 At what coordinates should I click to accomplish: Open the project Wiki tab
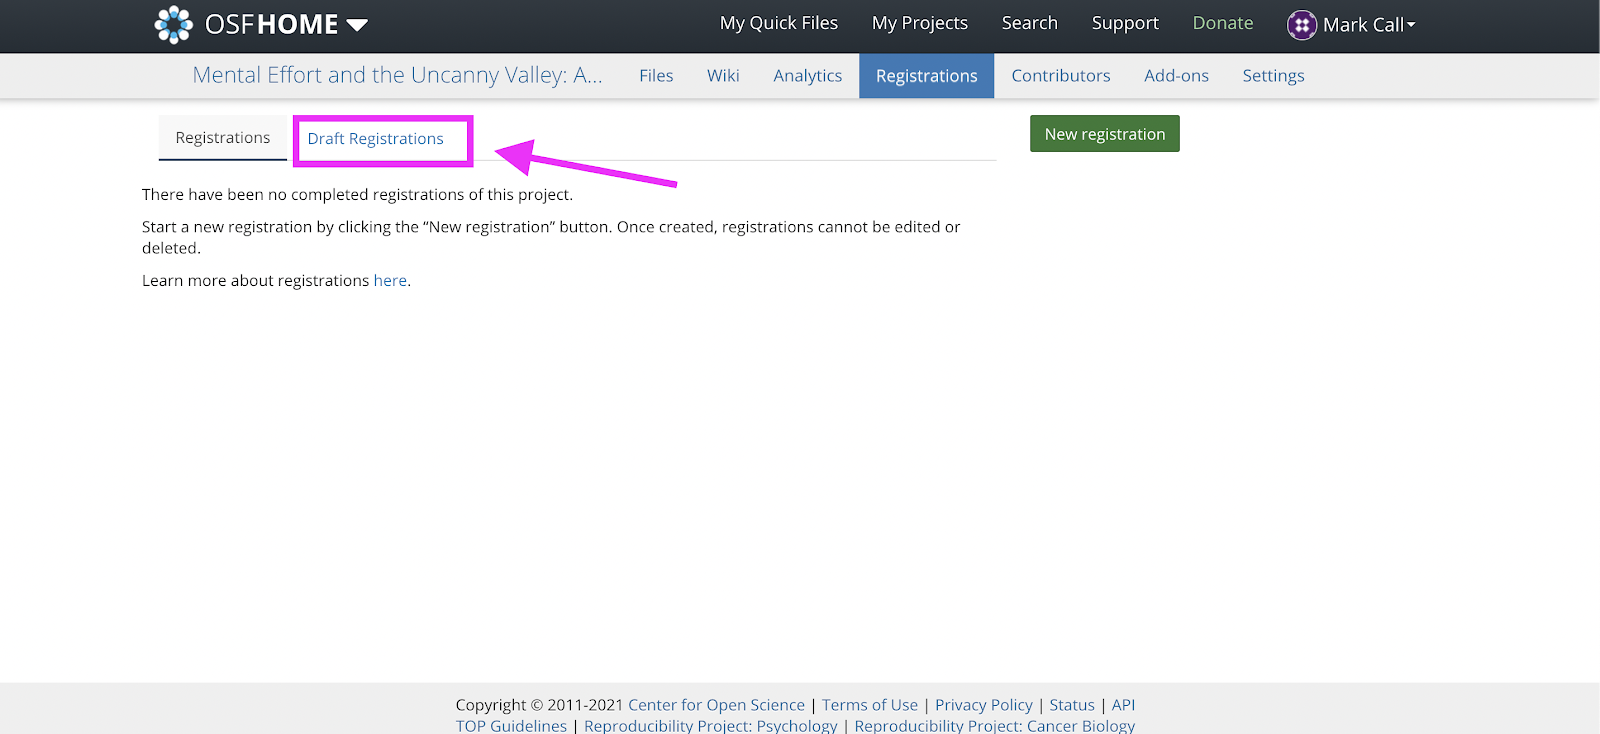[723, 76]
